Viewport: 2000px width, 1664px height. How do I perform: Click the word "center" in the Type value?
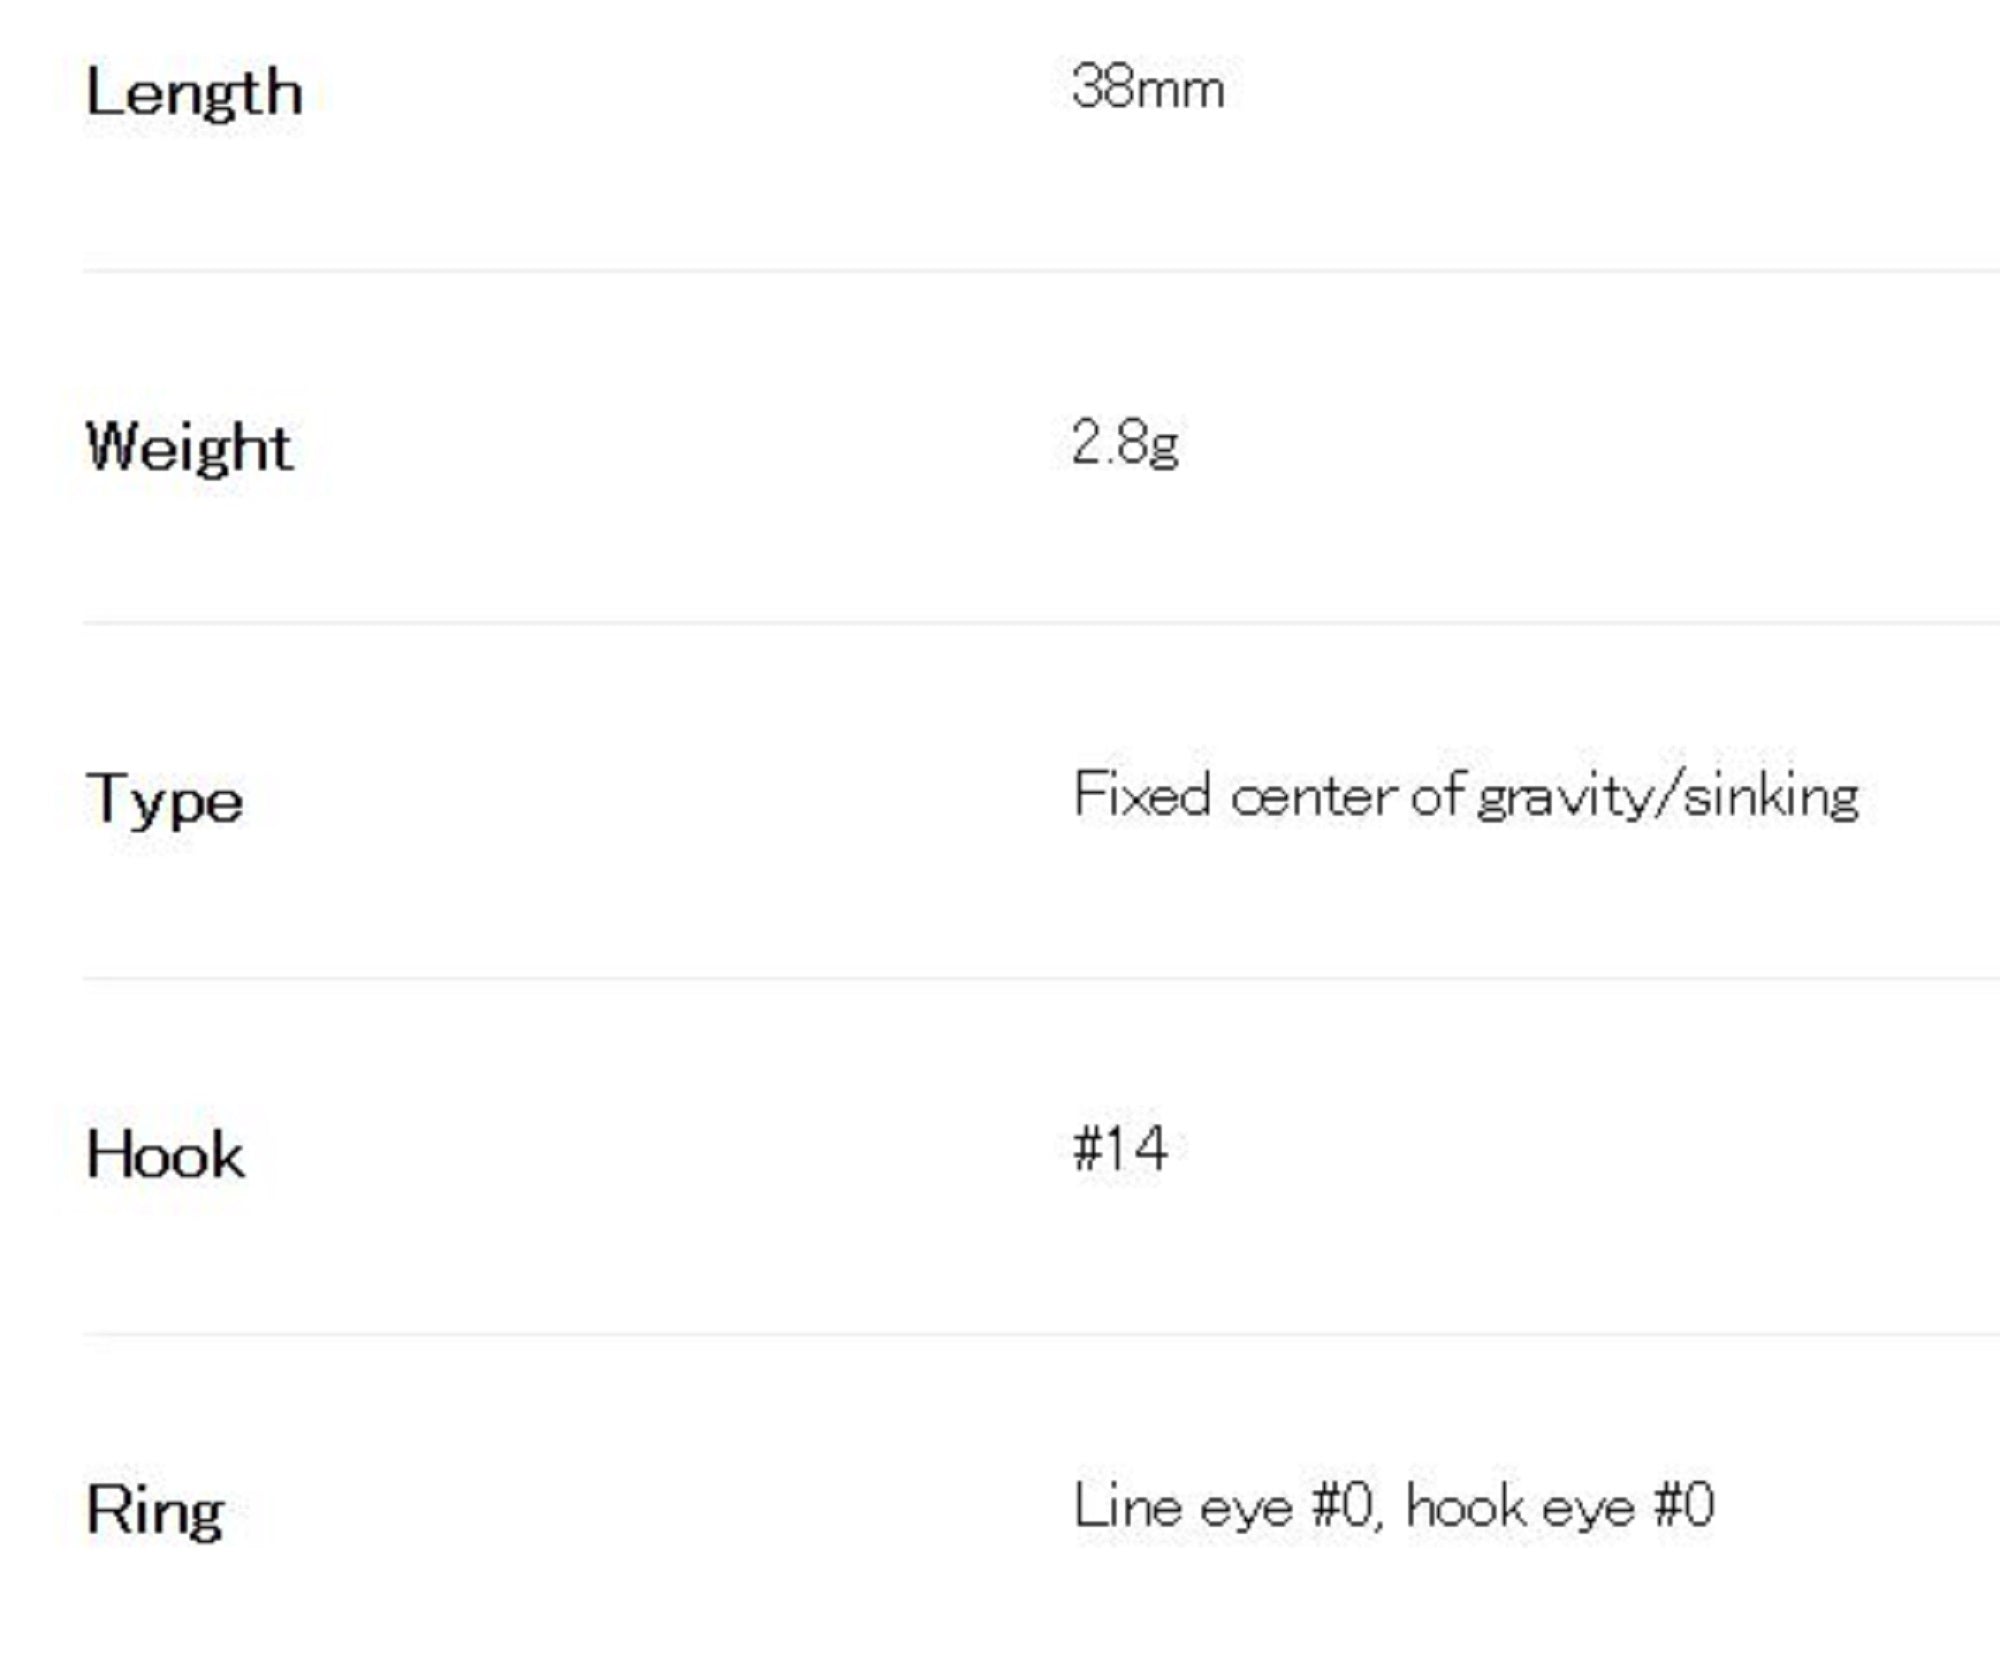[x=1314, y=797]
